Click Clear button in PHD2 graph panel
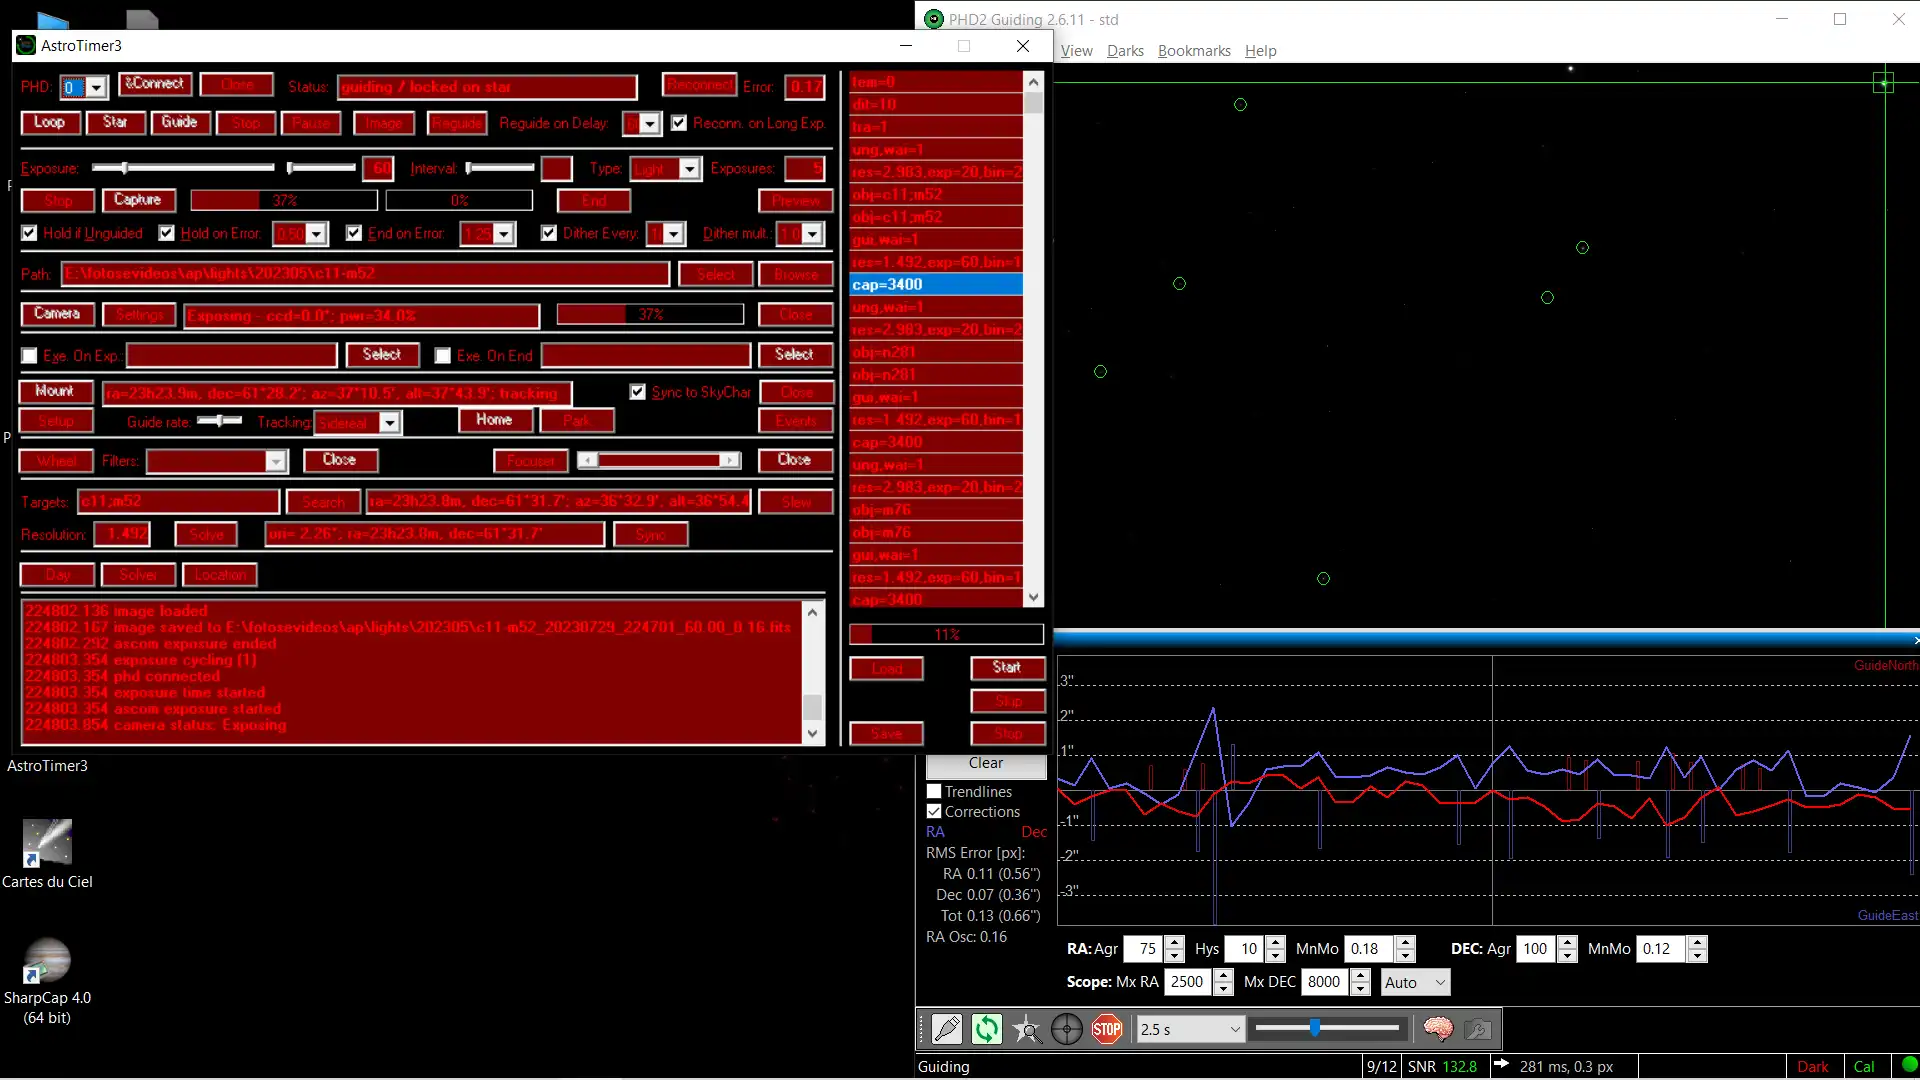The height and width of the screenshot is (1080, 1920). coord(986,764)
